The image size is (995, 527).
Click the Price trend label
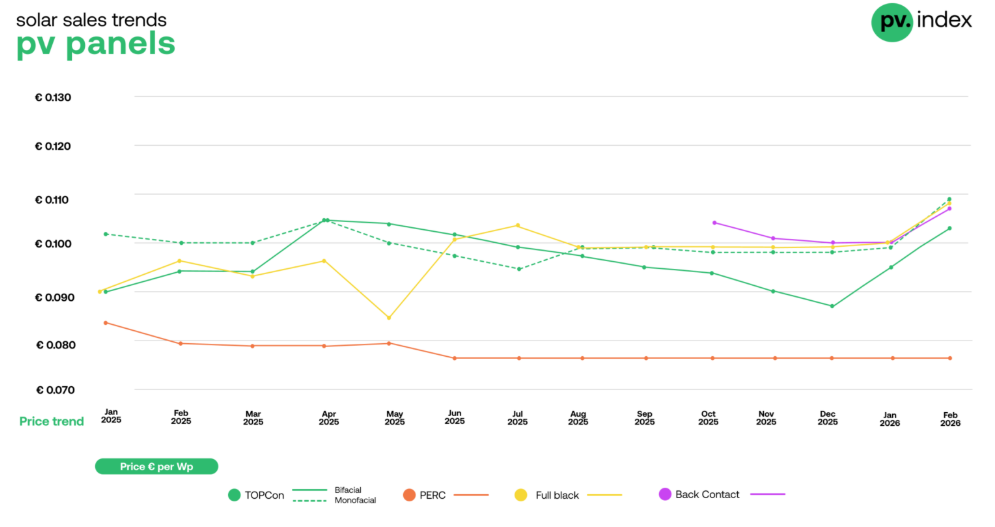[x=52, y=421]
